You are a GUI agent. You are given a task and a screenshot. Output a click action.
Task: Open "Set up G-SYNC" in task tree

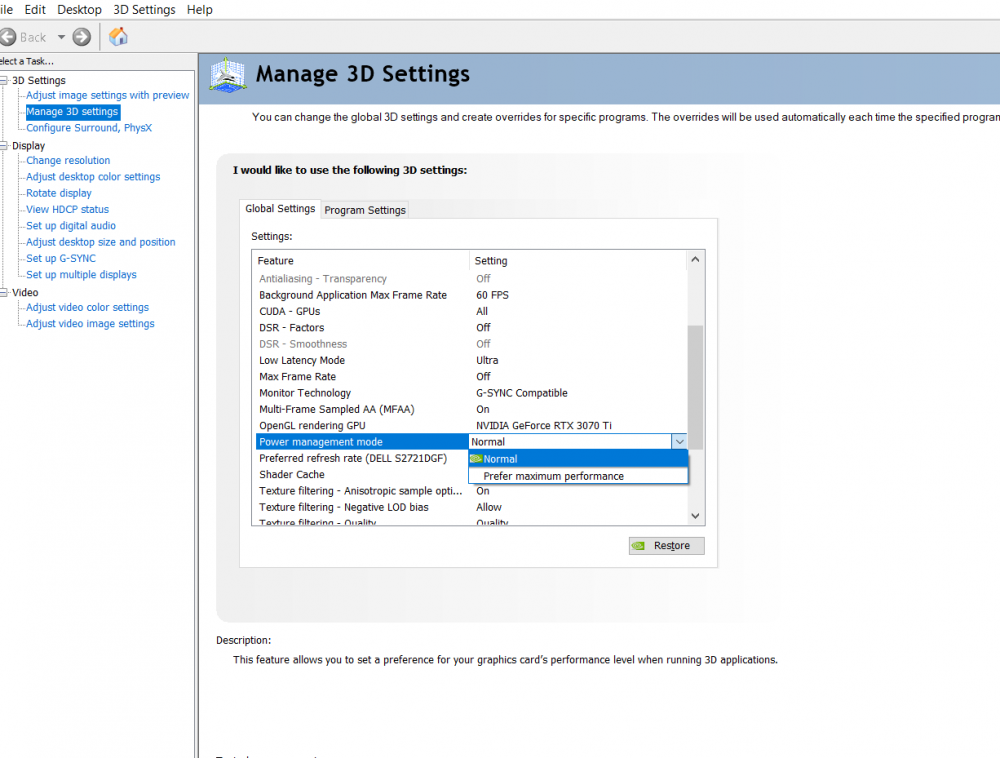coord(61,258)
